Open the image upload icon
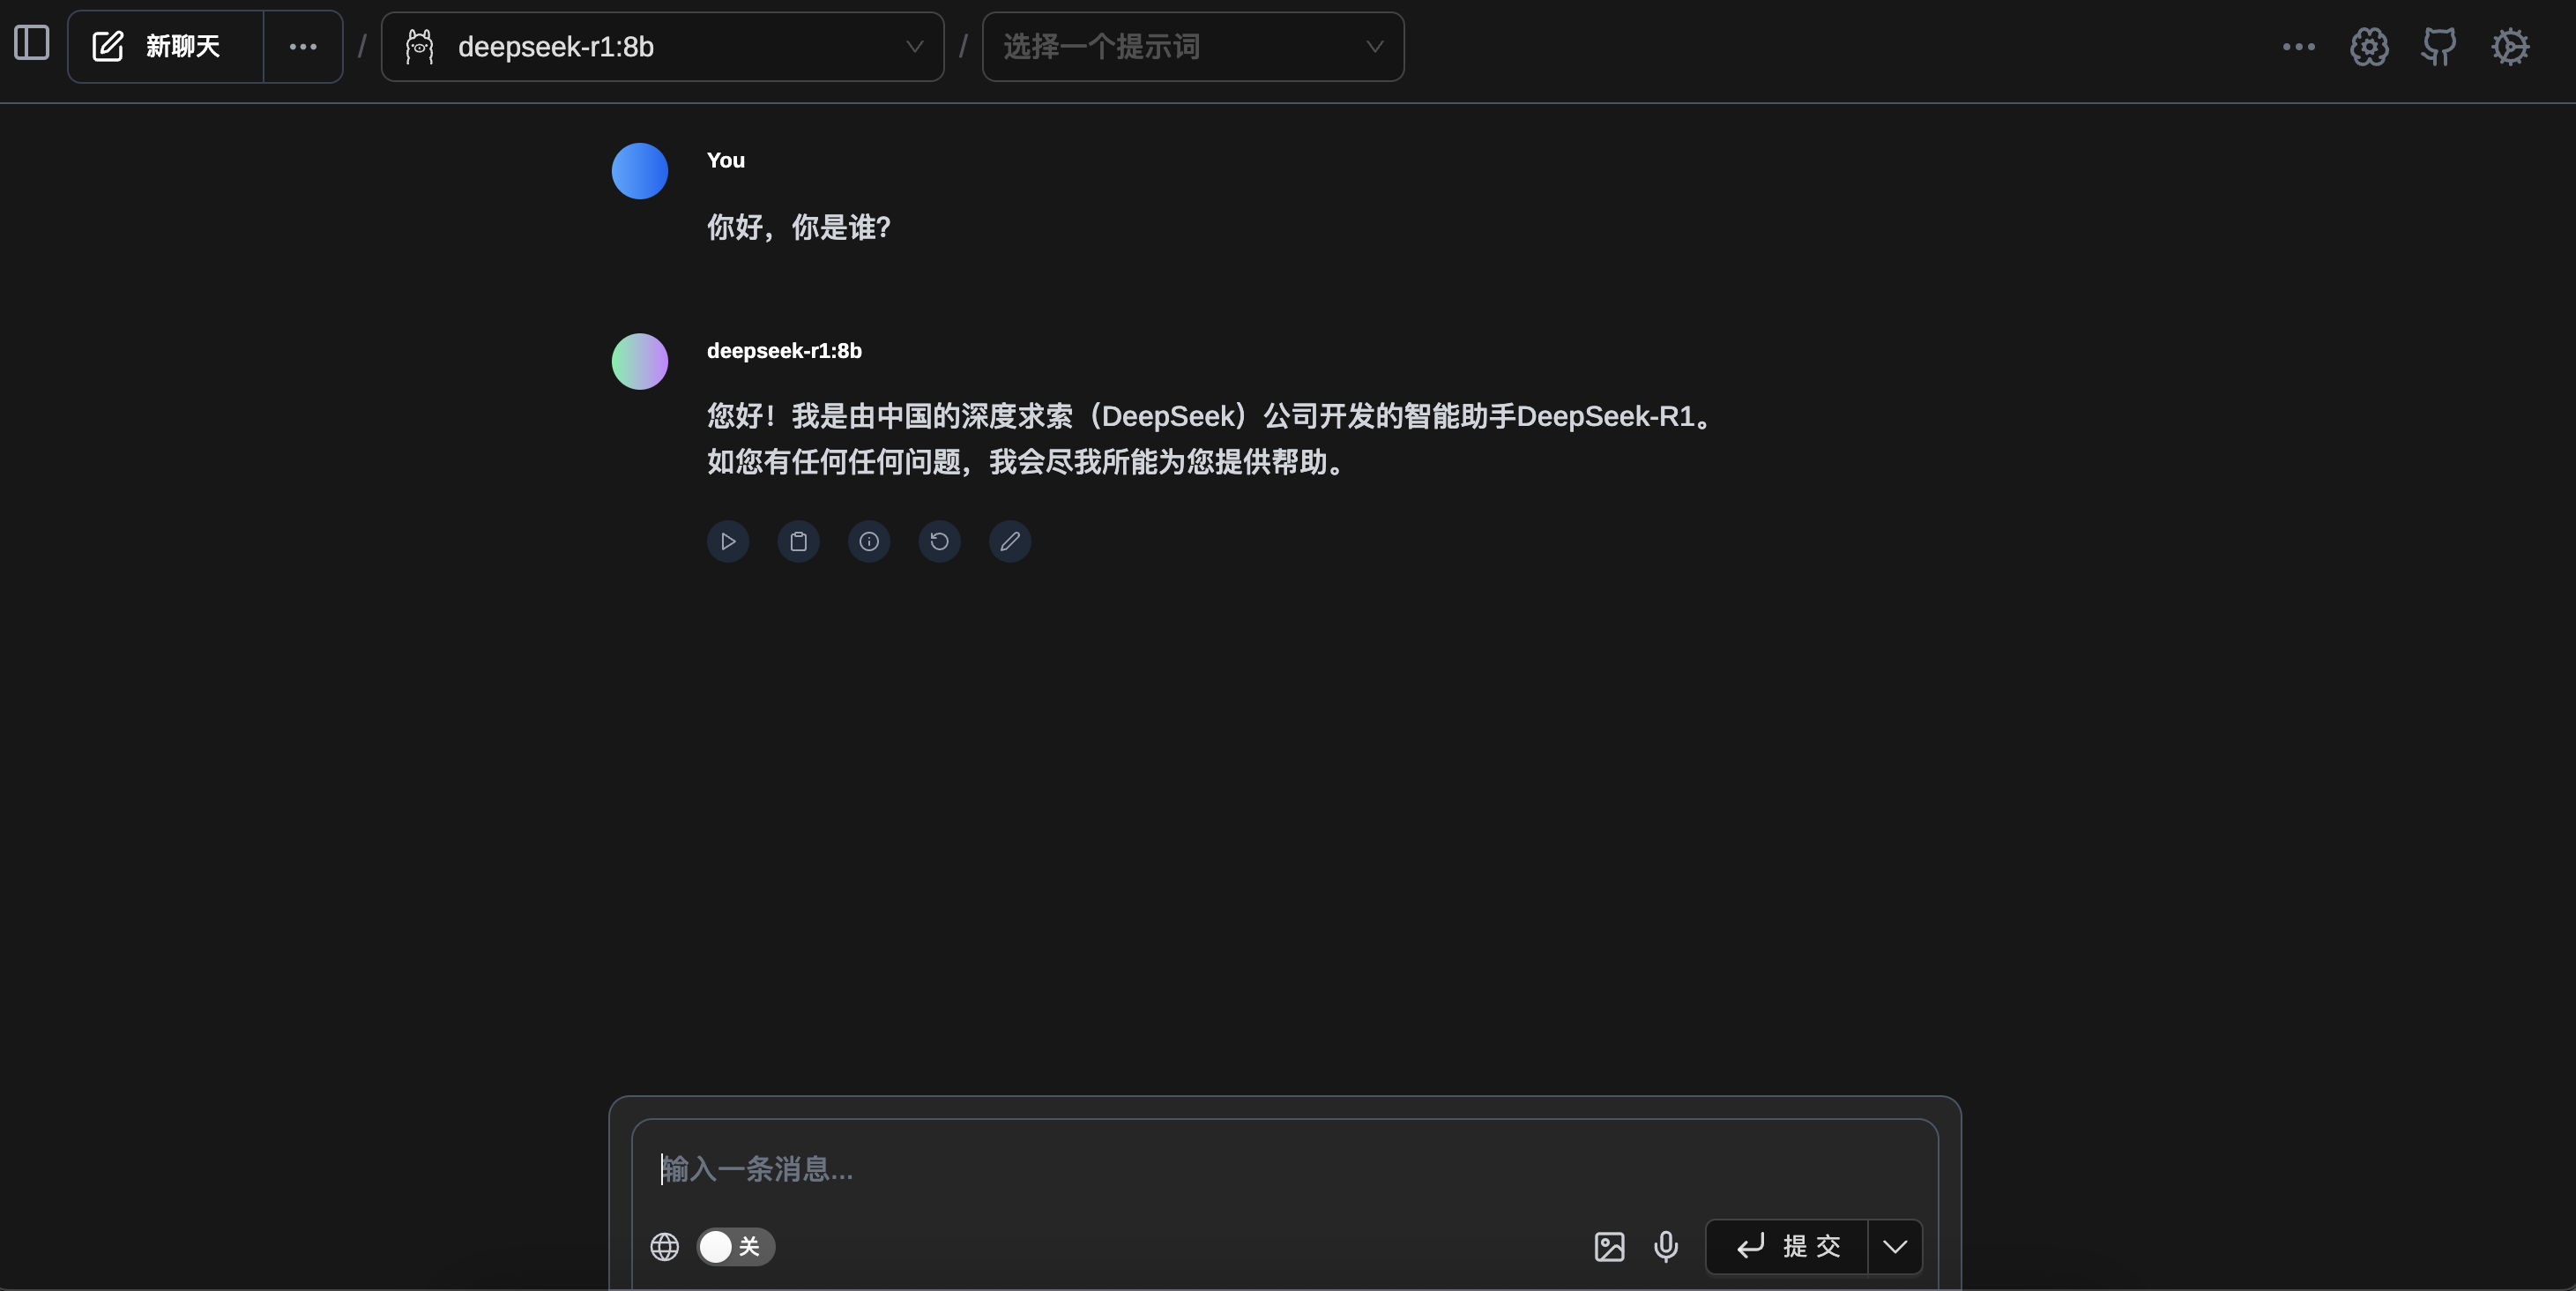The image size is (2576, 1291). tap(1609, 1246)
